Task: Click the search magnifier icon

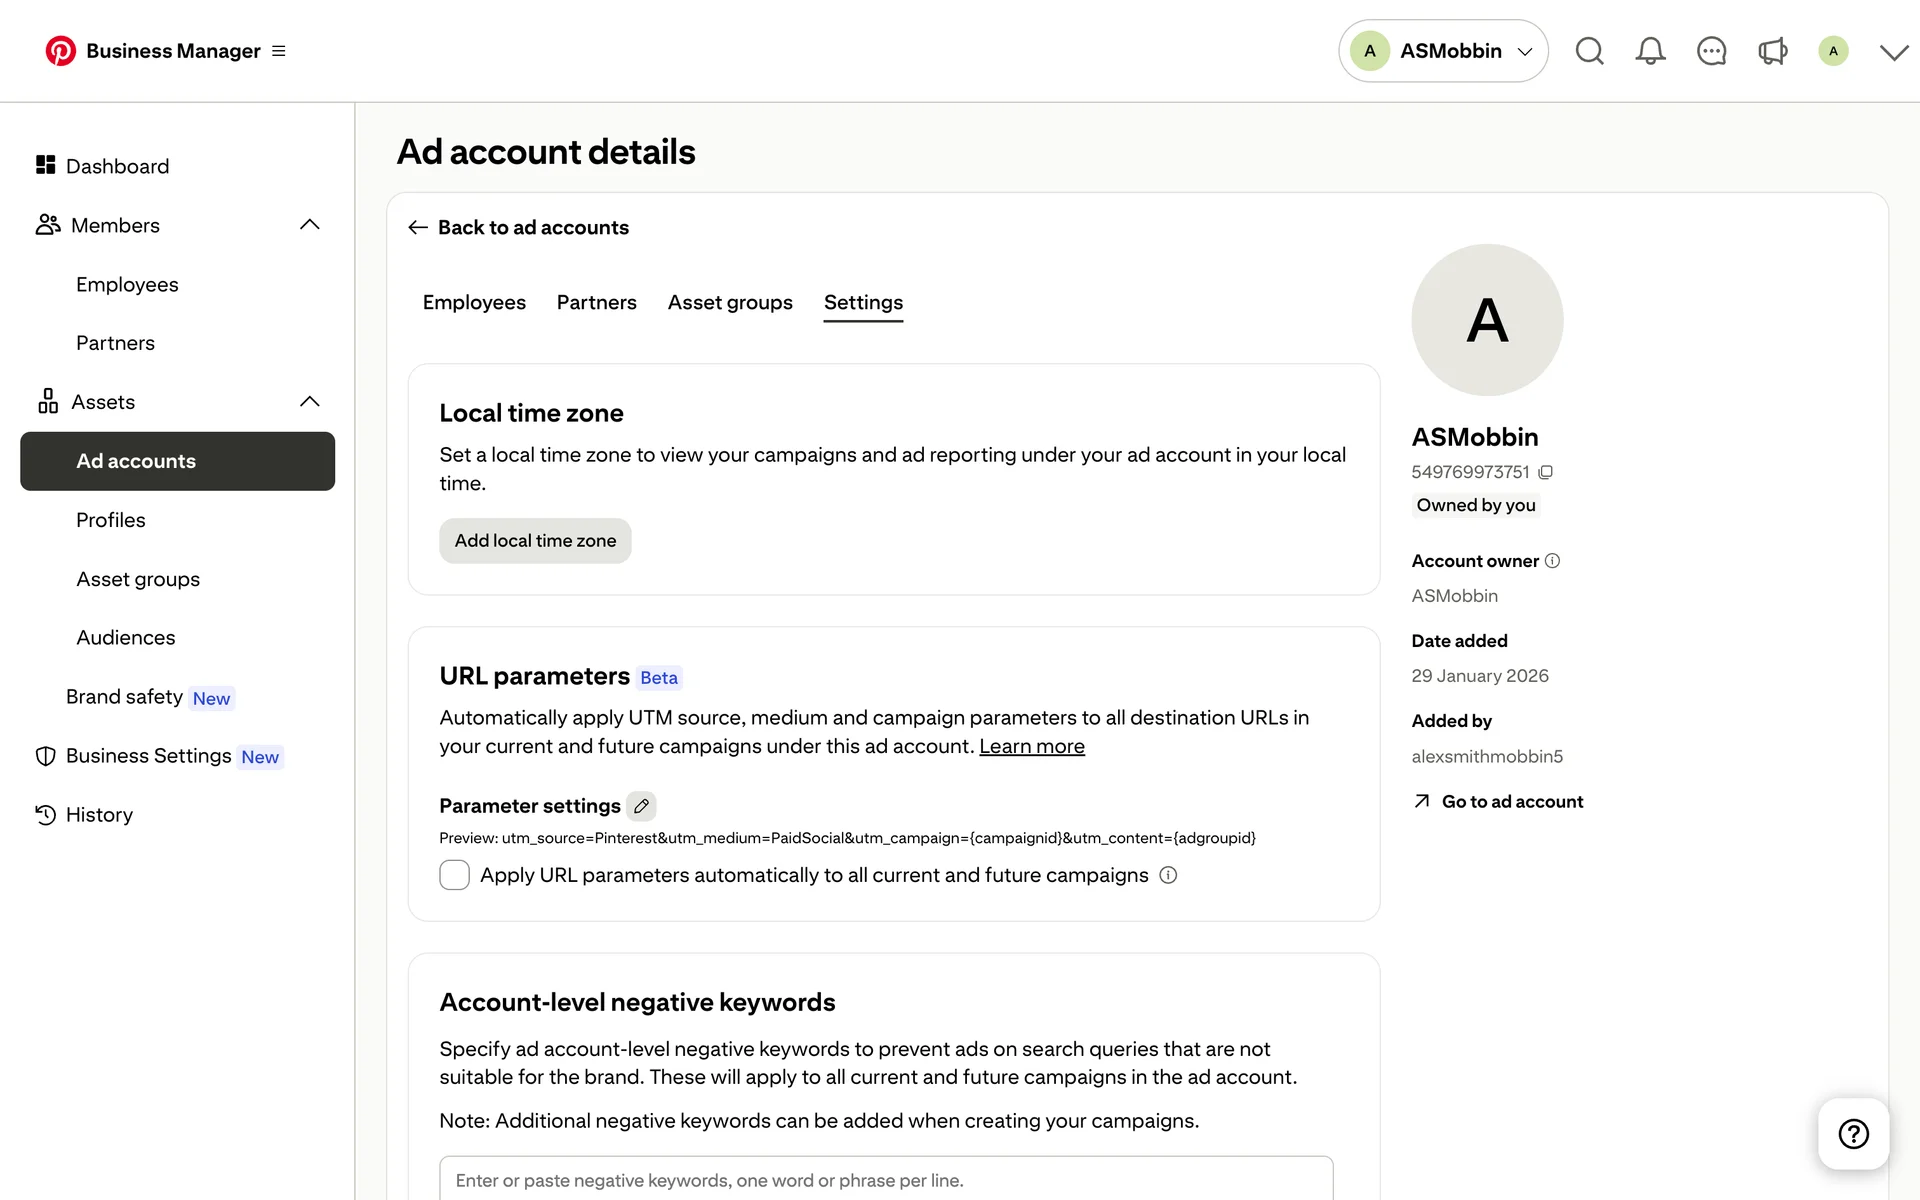Action: point(1589,51)
